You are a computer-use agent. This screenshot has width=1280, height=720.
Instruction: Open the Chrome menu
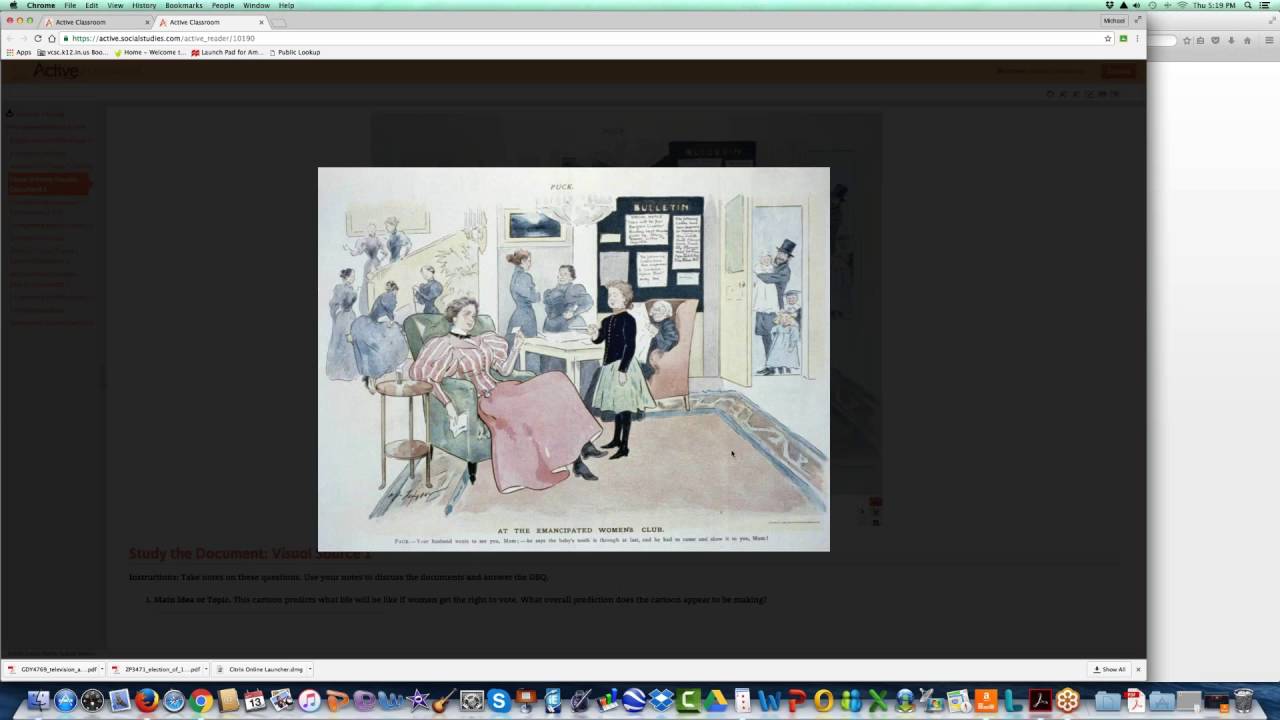pyautogui.click(x=41, y=5)
